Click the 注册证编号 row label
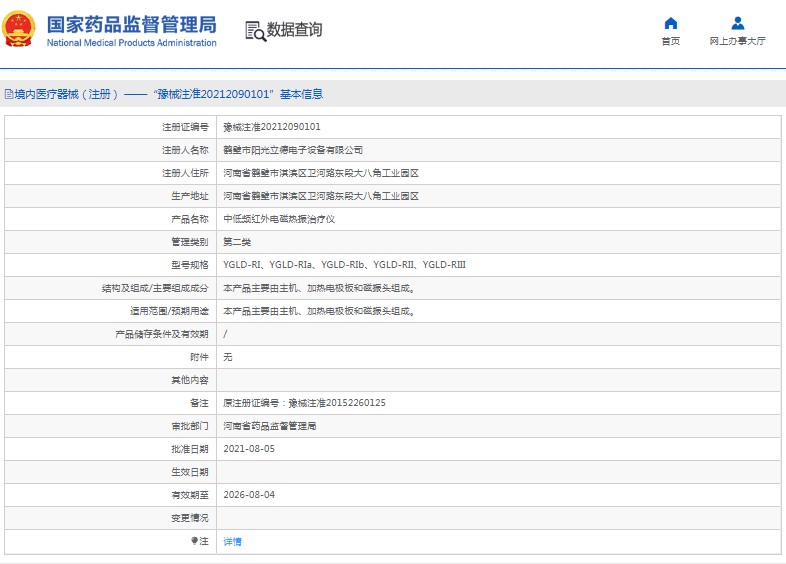 (185, 127)
